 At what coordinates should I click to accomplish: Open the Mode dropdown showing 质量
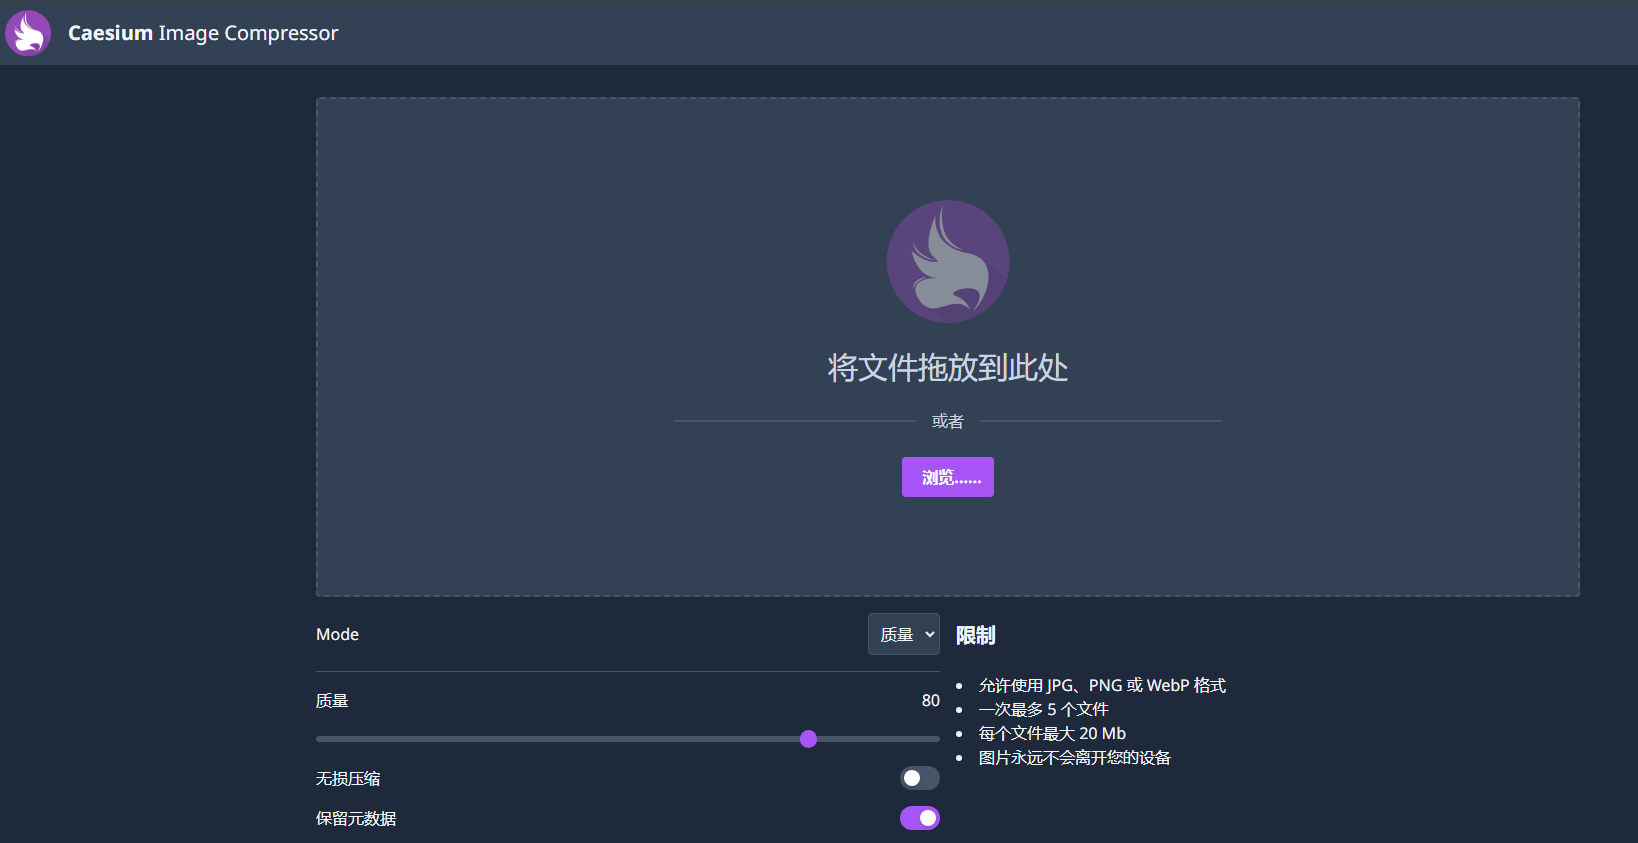pyautogui.click(x=904, y=634)
